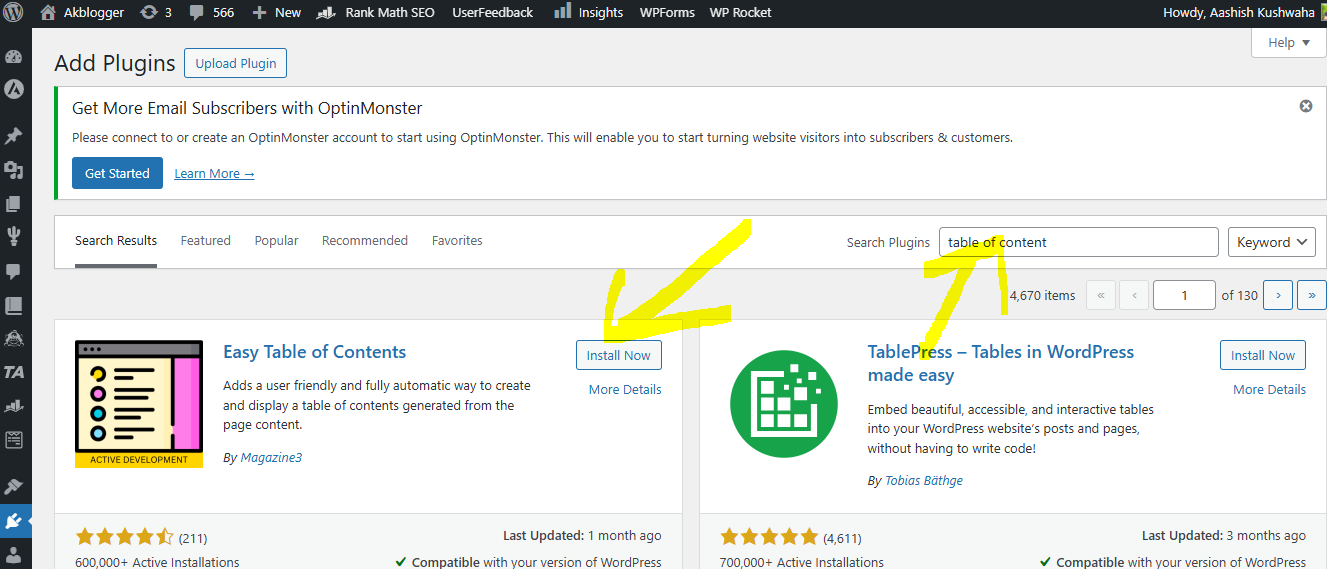Switch to the Popular tab
The height and width of the screenshot is (569, 1327).
(276, 241)
